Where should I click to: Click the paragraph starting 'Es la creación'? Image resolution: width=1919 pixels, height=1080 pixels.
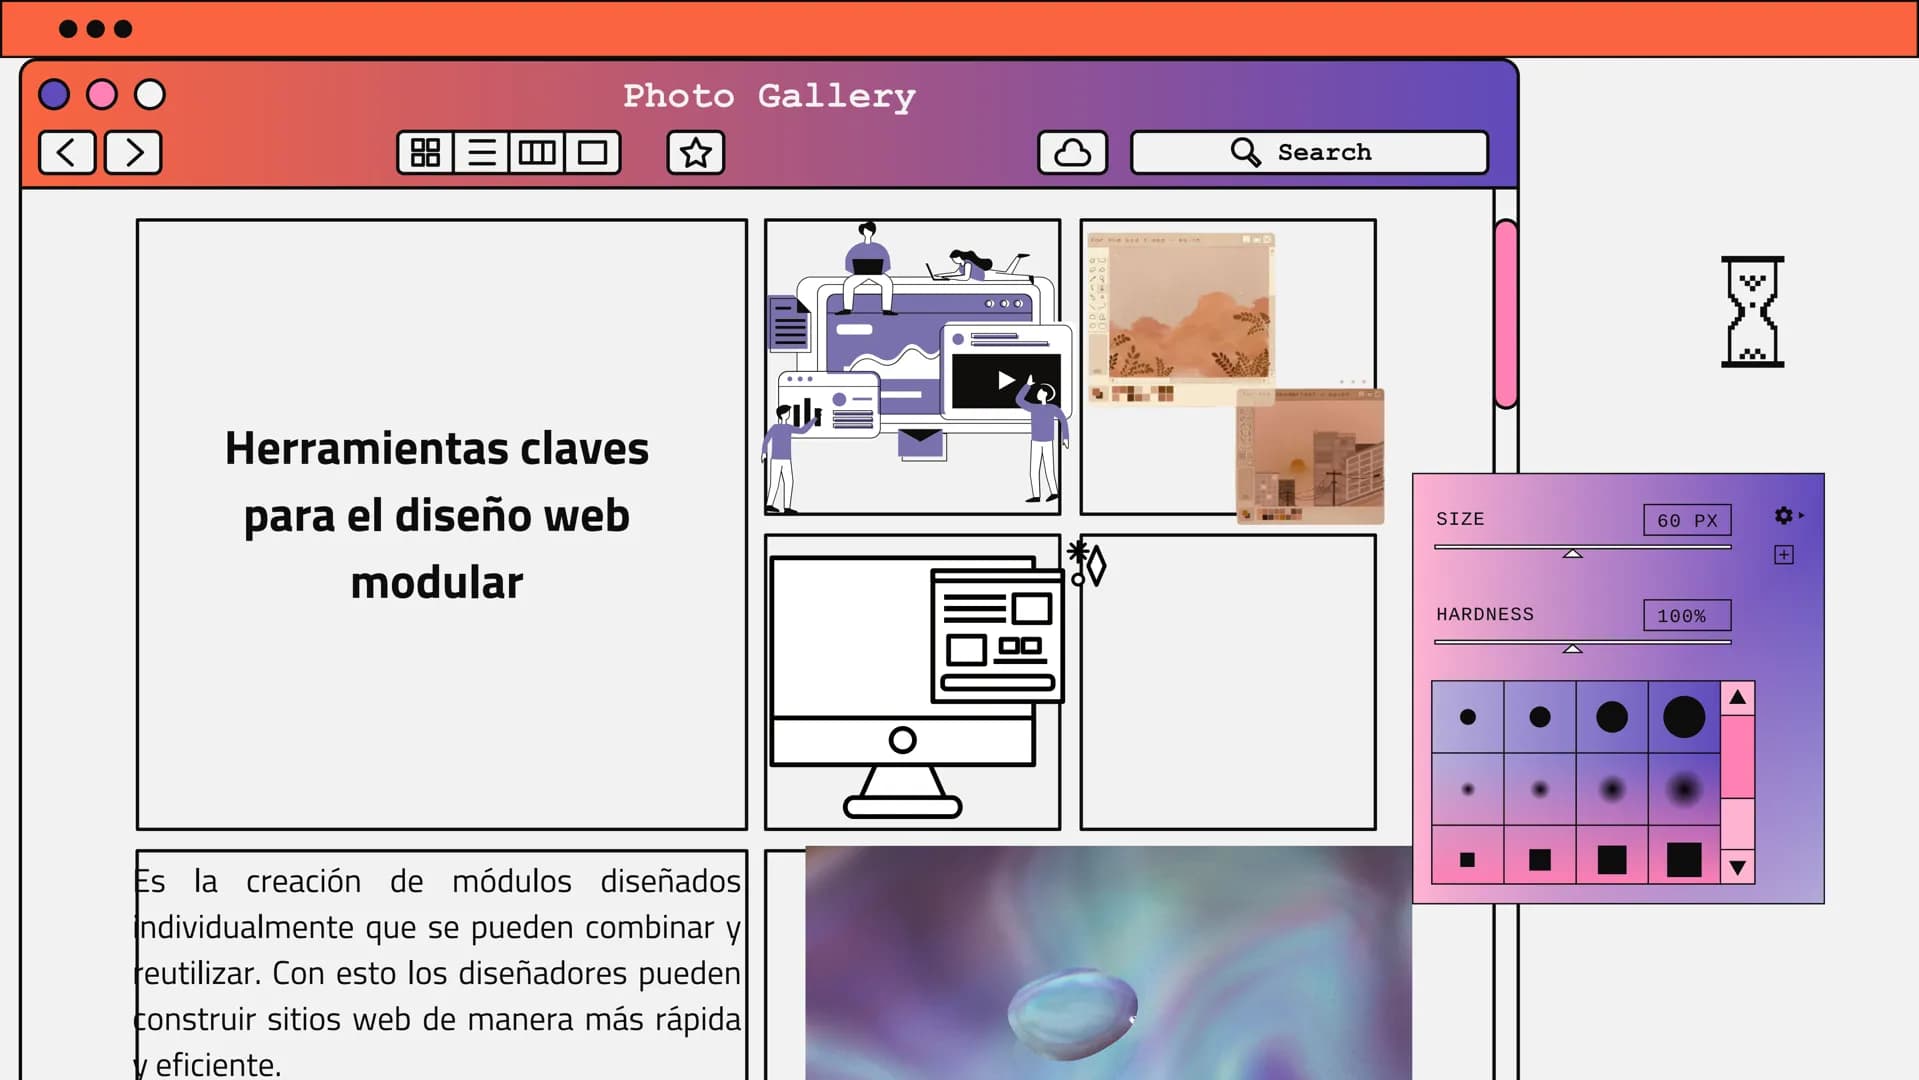tap(437, 972)
